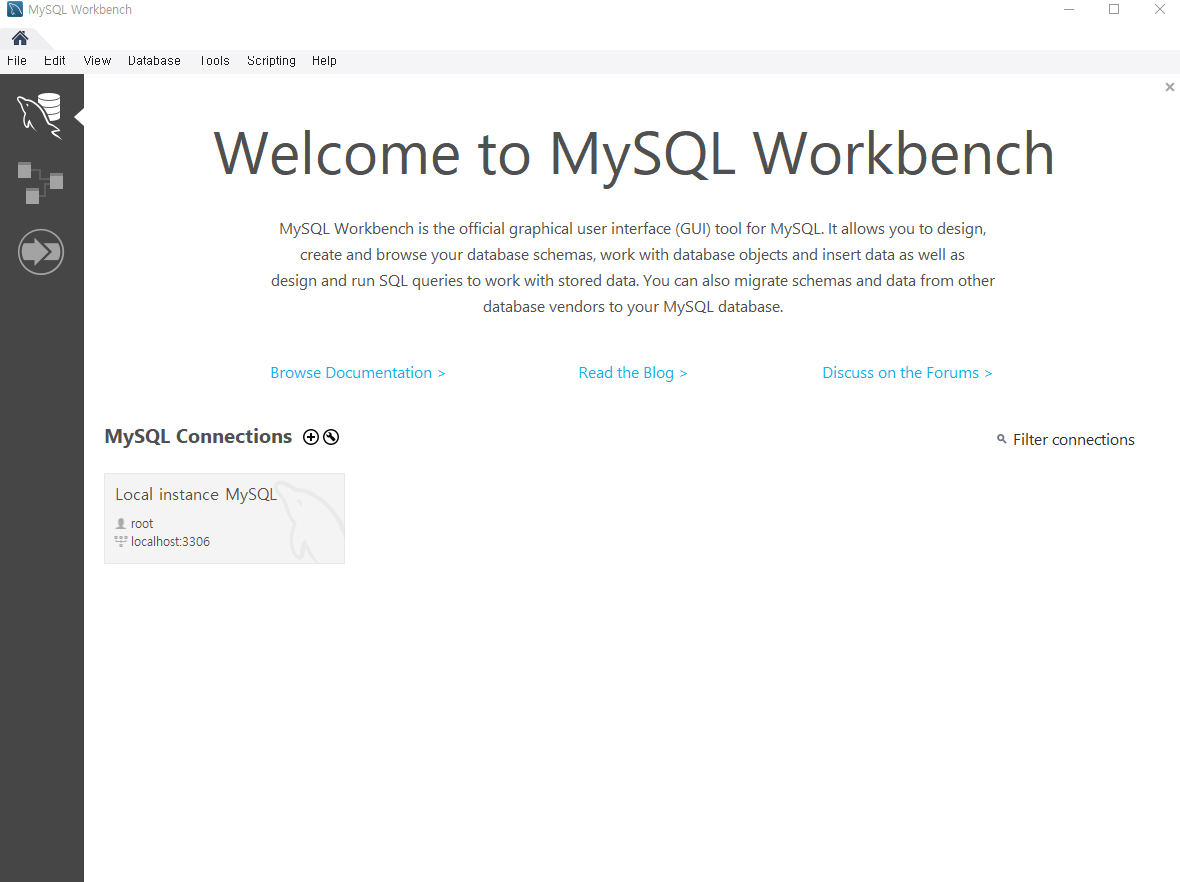The height and width of the screenshot is (882, 1180).
Task: Open the Tools menu
Action: [214, 61]
